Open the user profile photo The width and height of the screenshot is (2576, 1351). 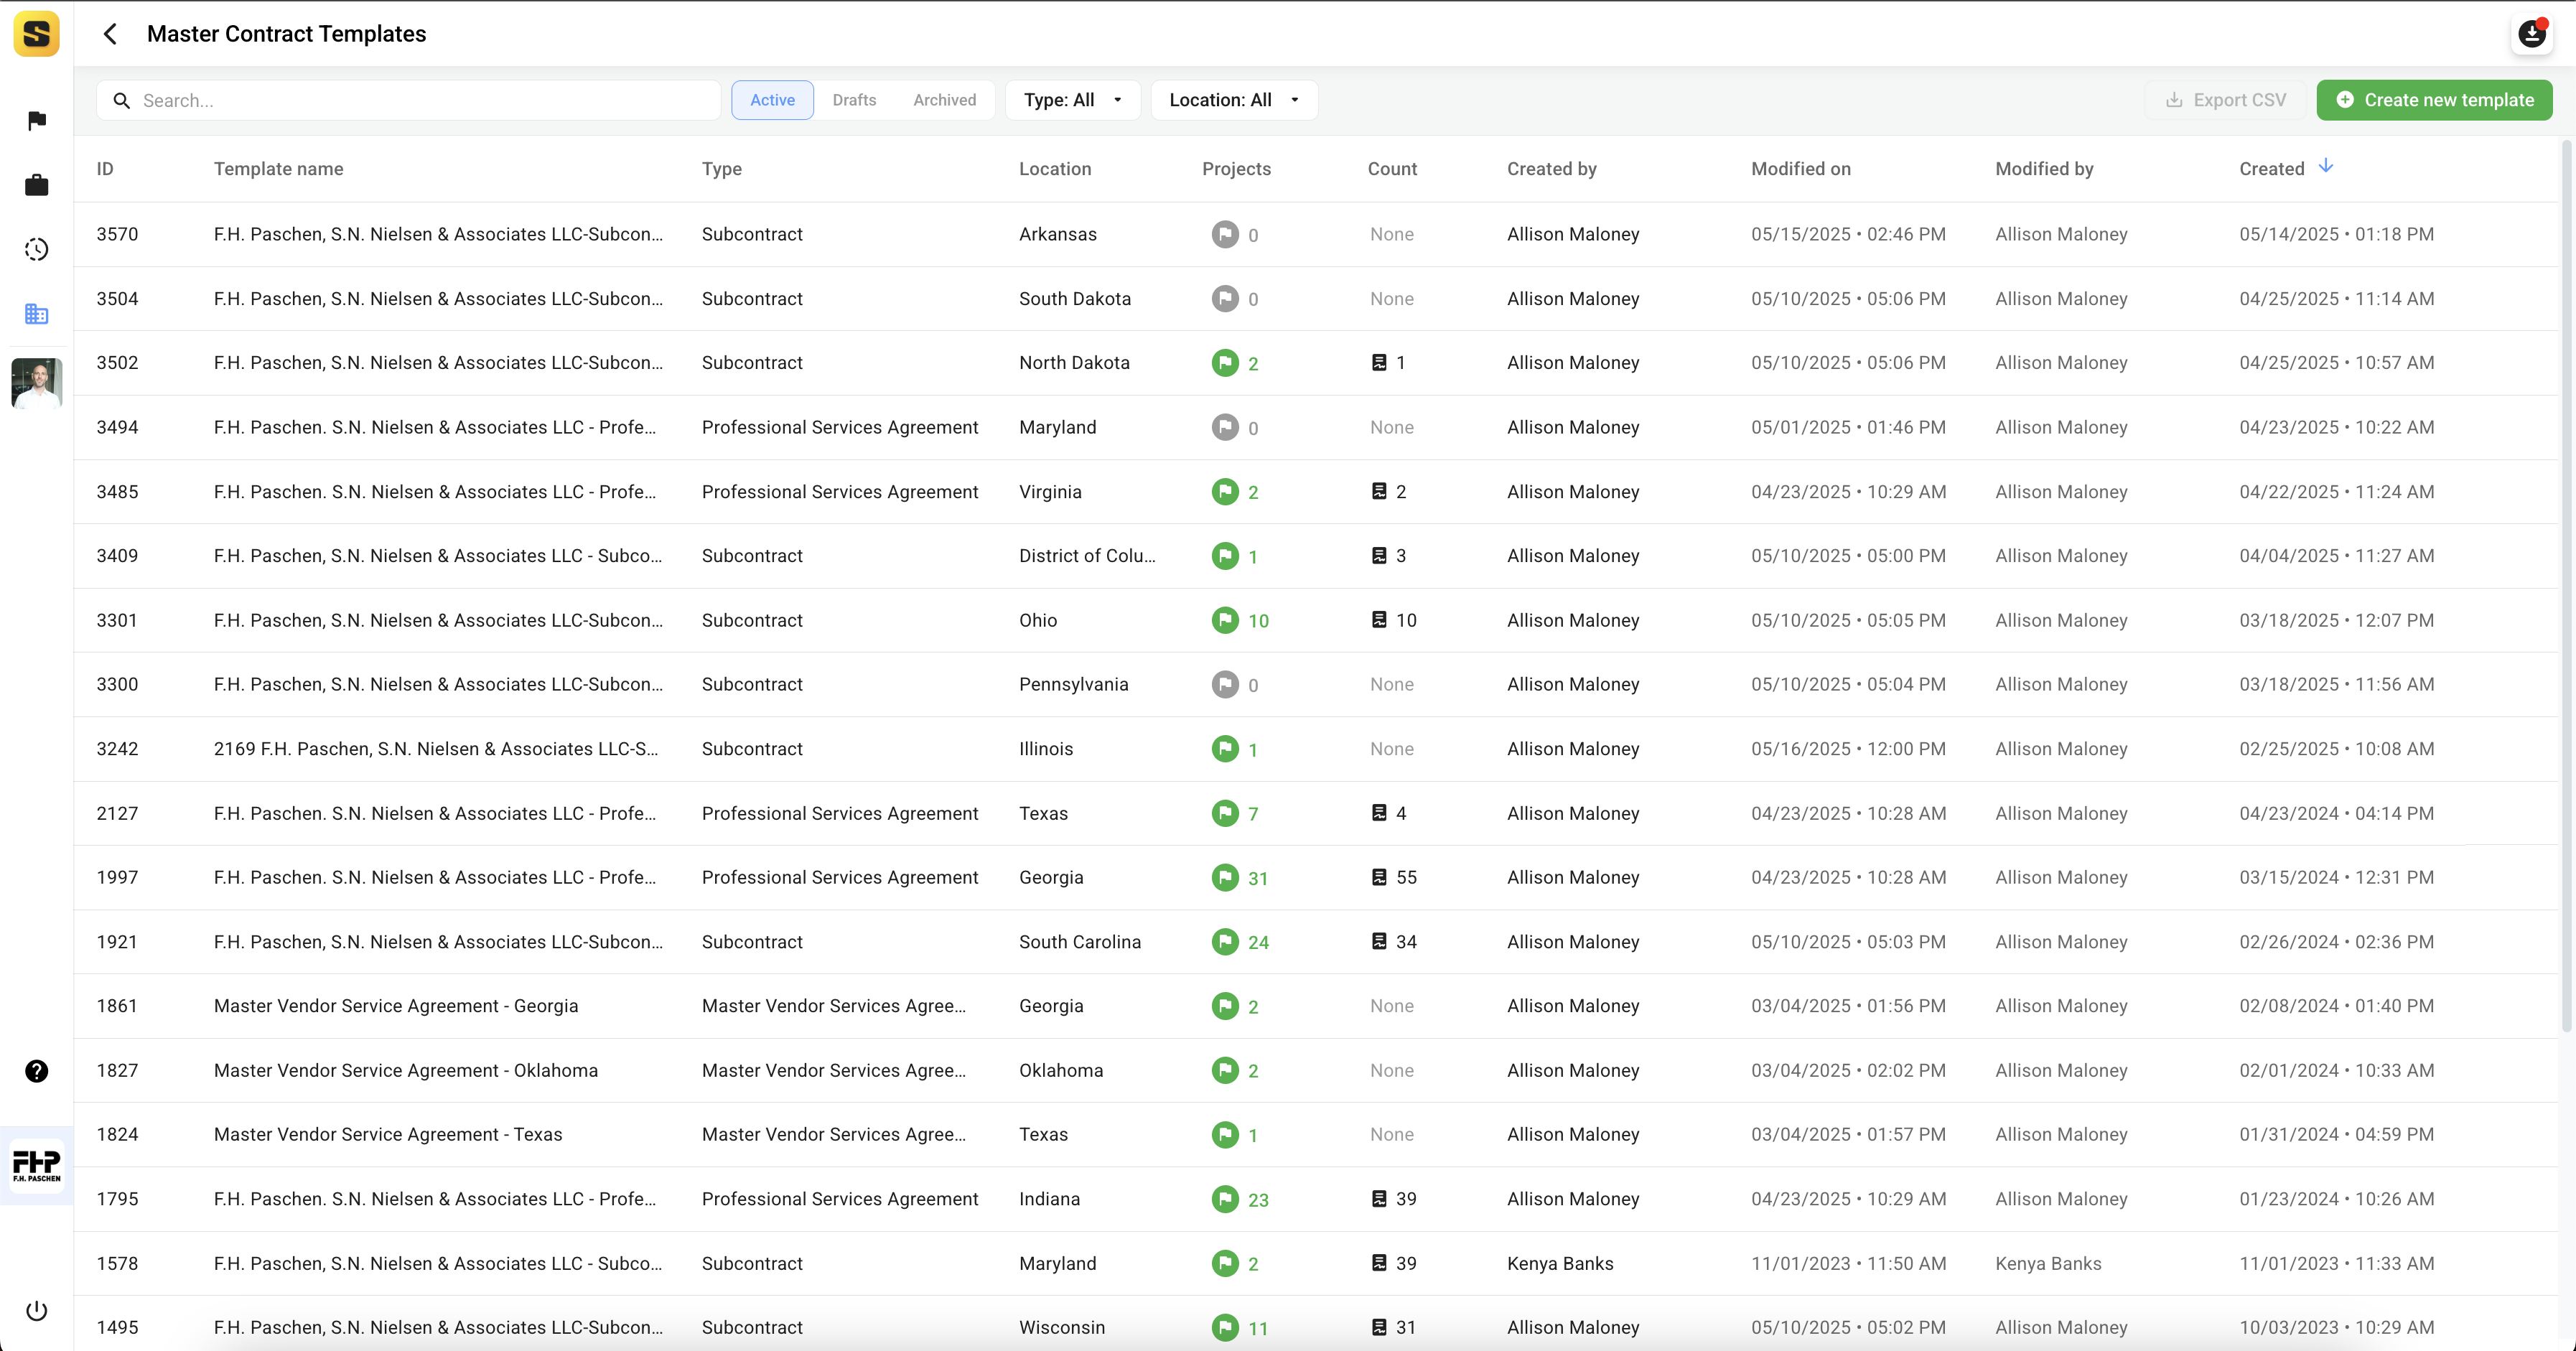coord(37,383)
